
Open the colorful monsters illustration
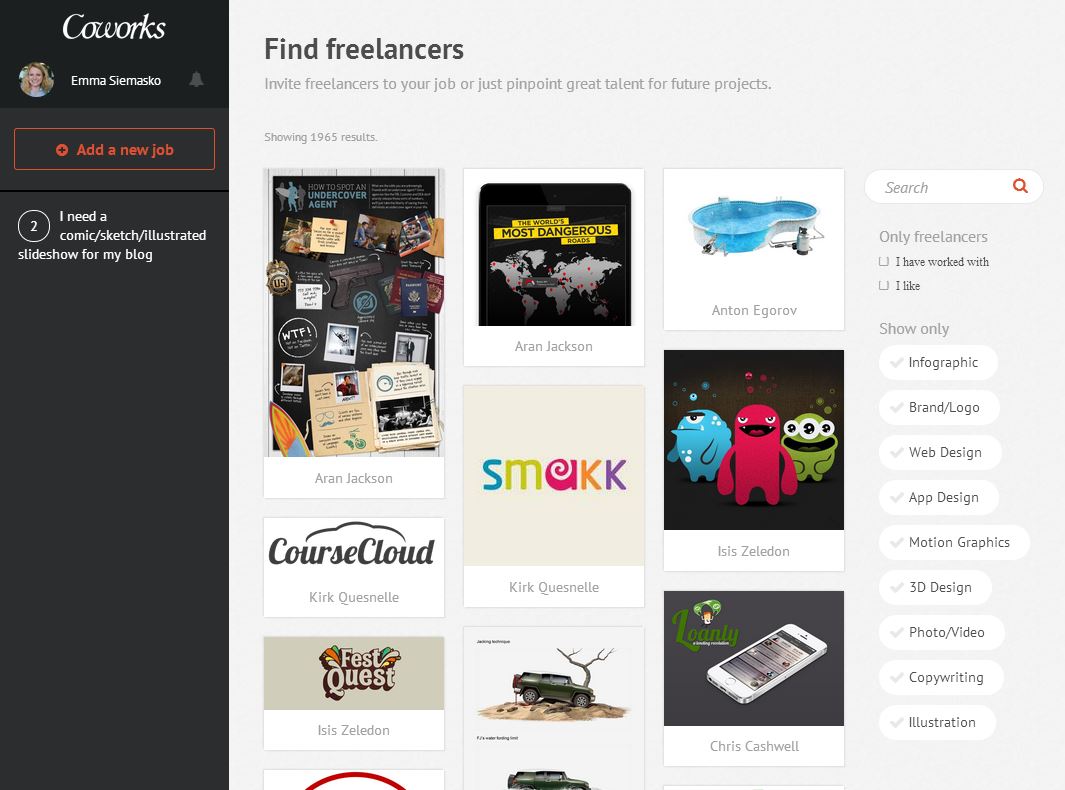tap(754, 440)
